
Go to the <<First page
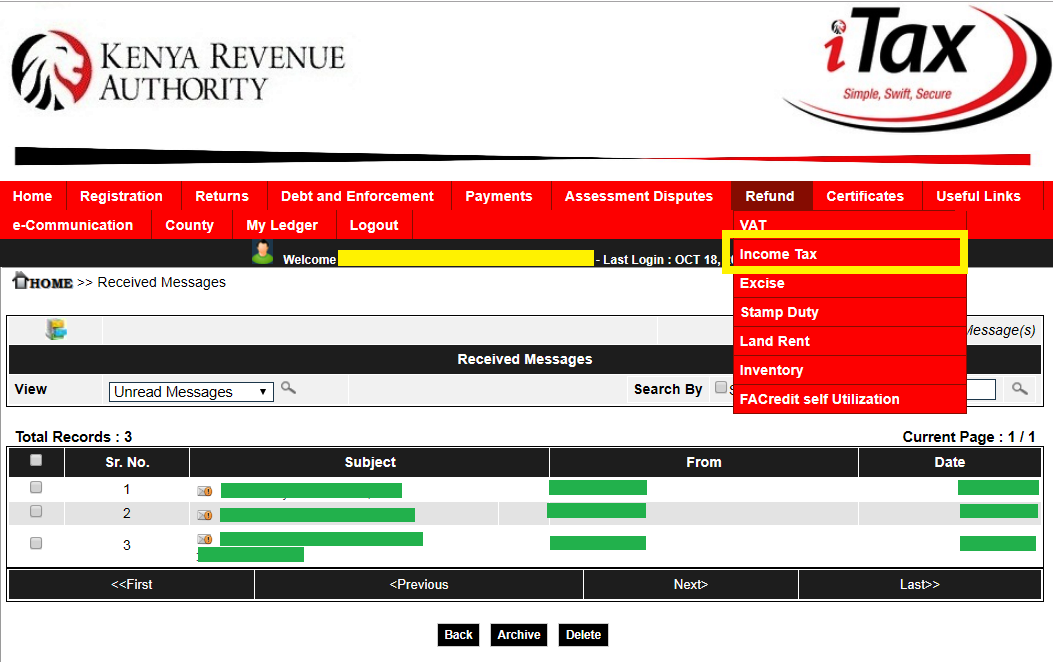[x=132, y=584]
